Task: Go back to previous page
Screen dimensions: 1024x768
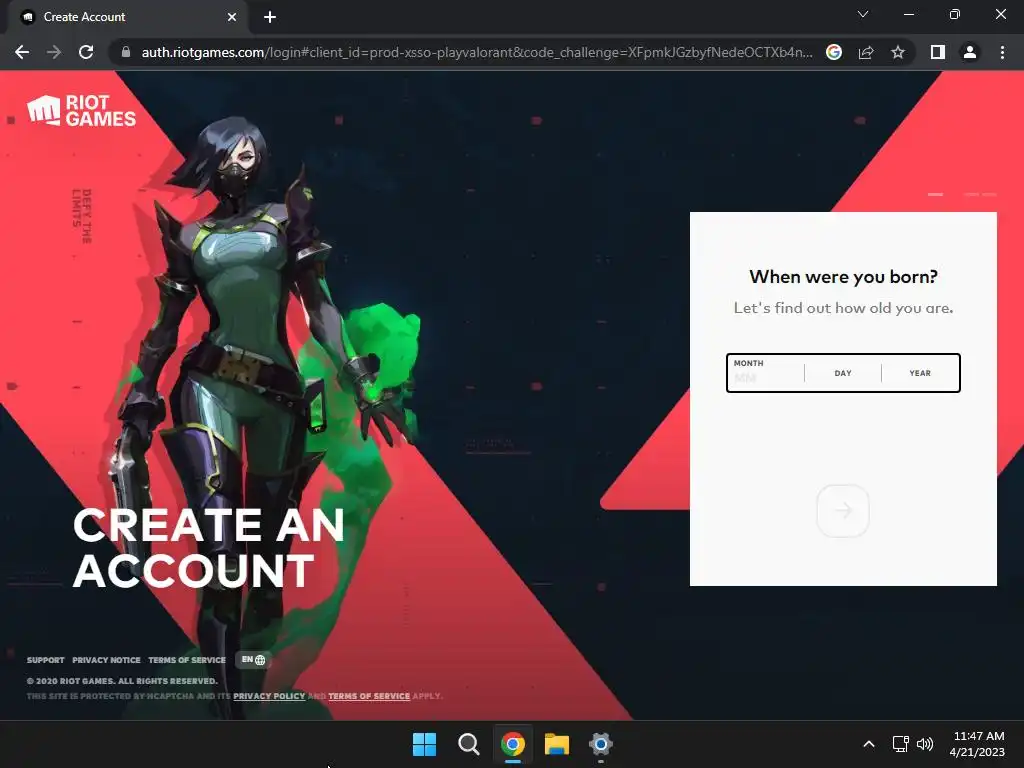Action: tap(22, 52)
